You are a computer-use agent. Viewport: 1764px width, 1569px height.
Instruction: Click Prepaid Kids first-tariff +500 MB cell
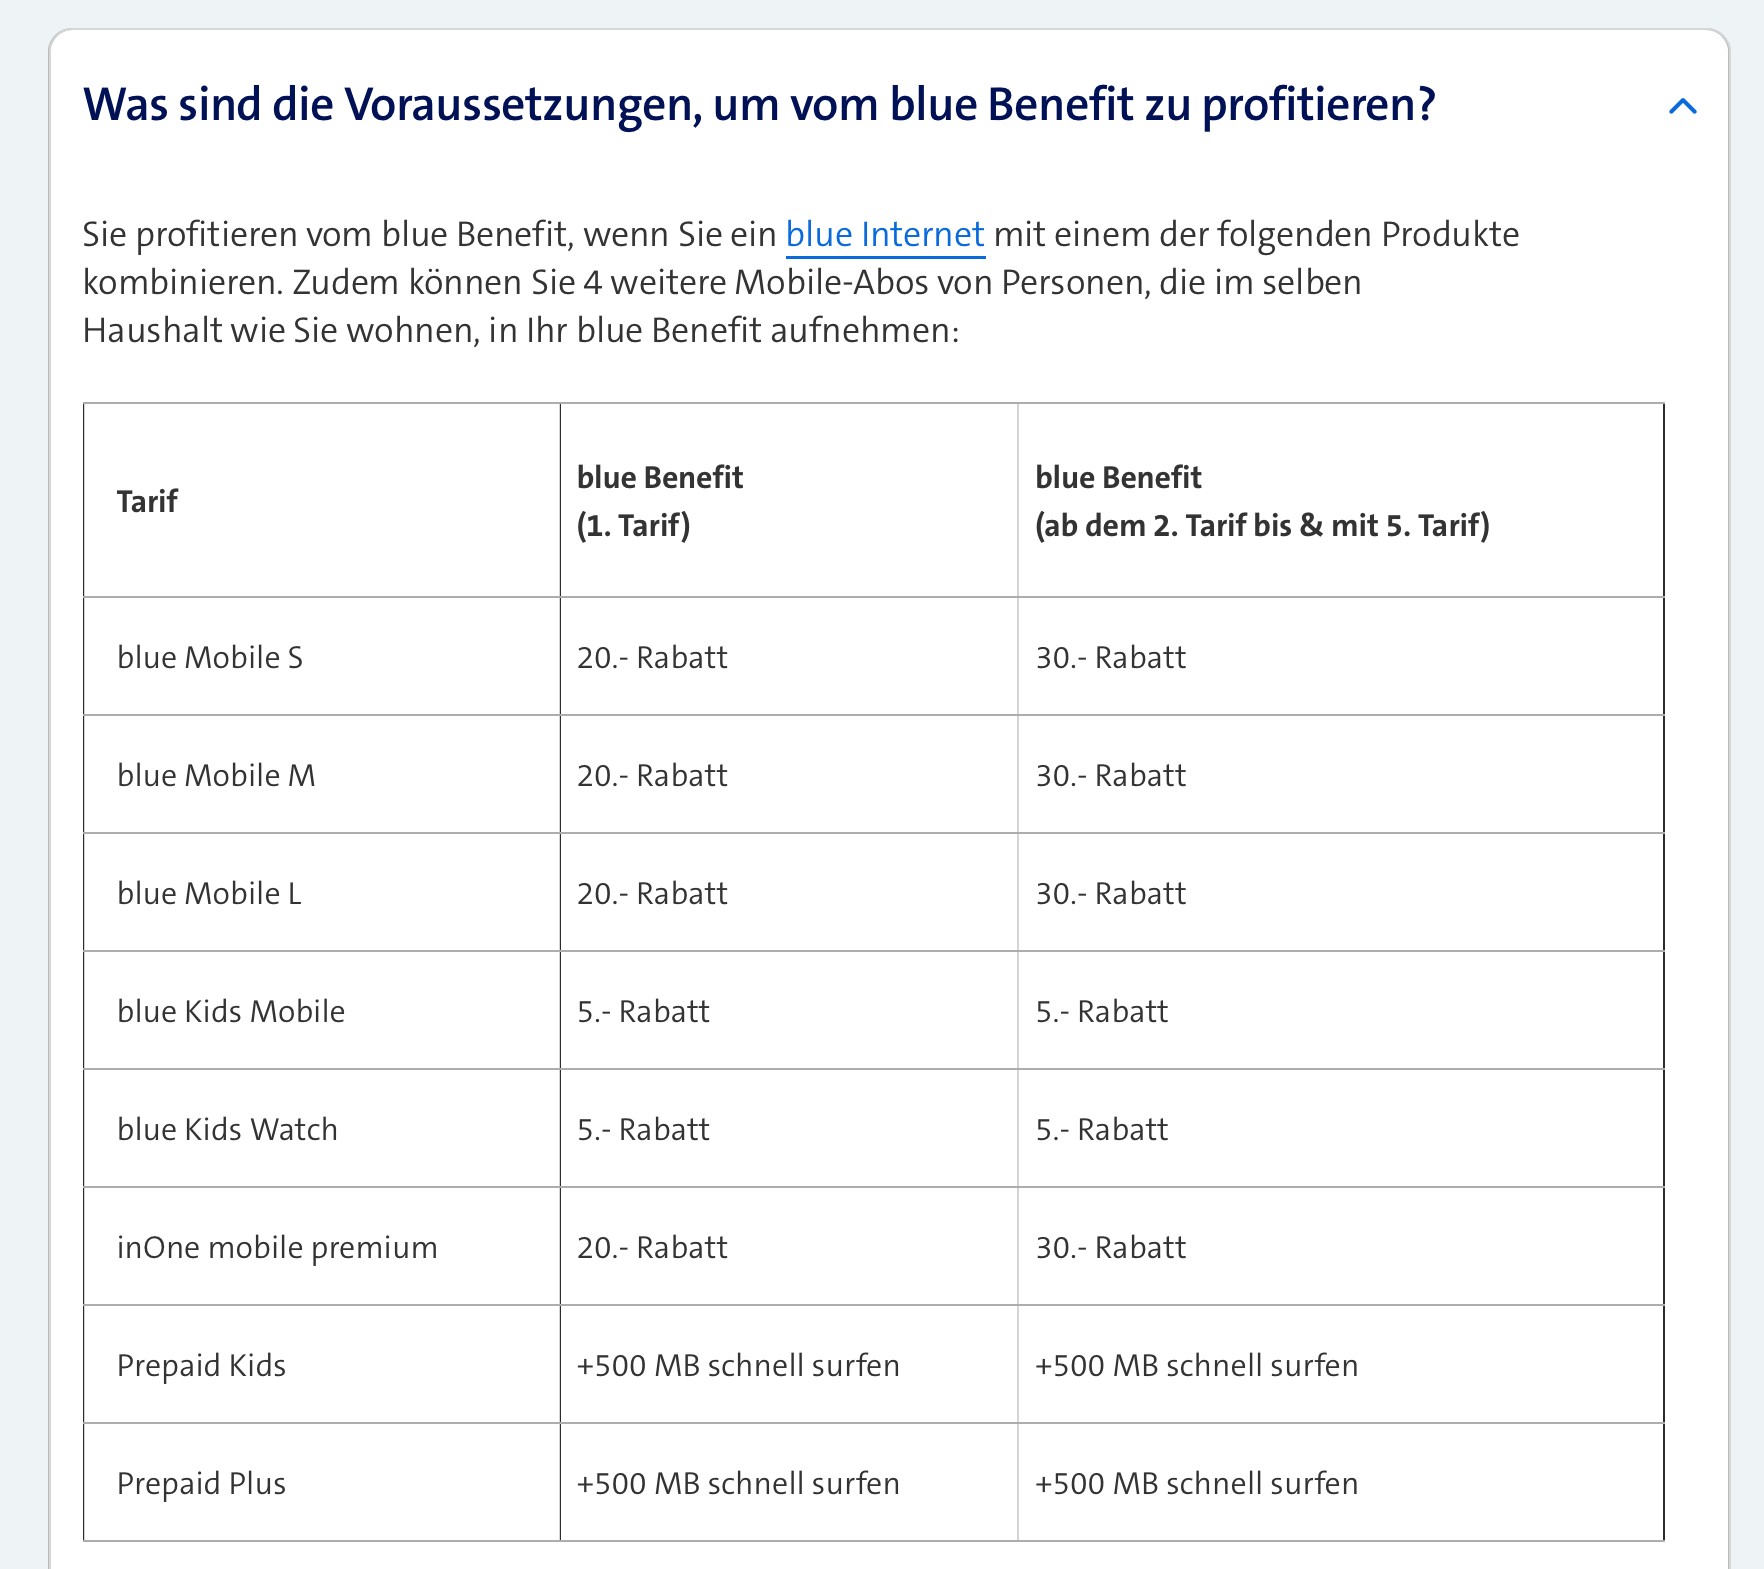pos(738,1366)
